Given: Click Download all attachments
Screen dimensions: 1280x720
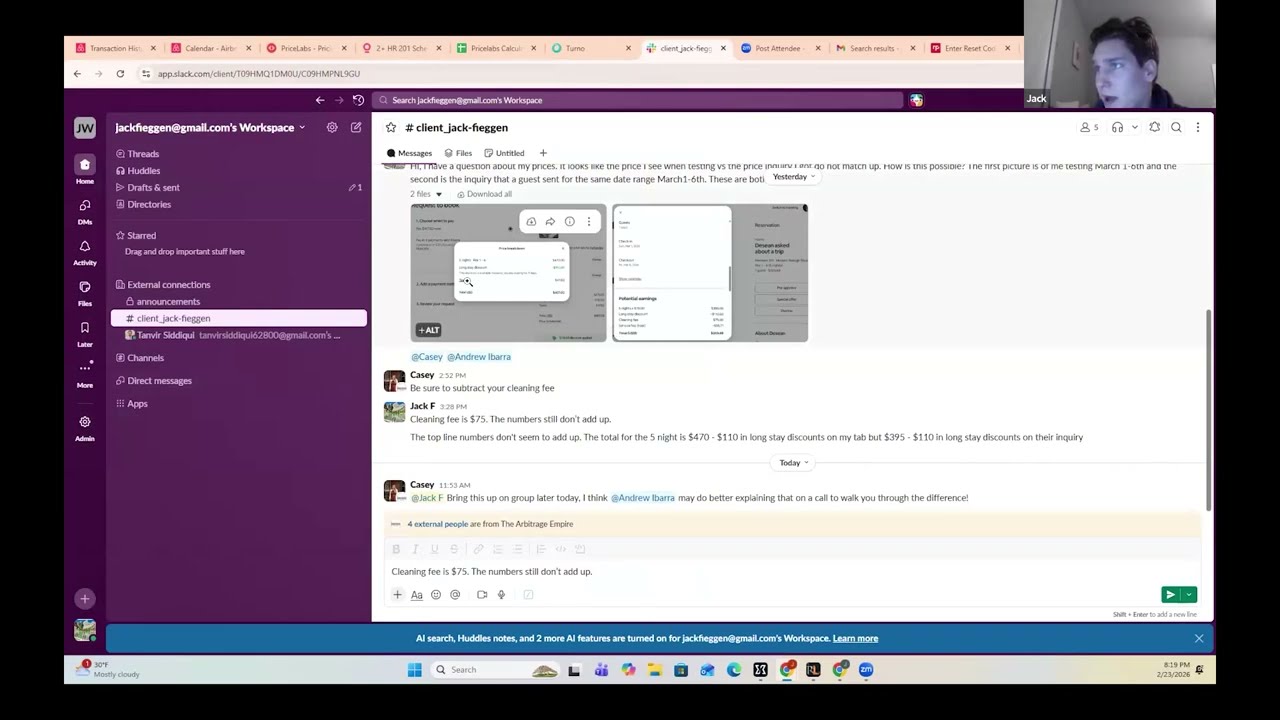Looking at the screenshot, I should pos(484,194).
